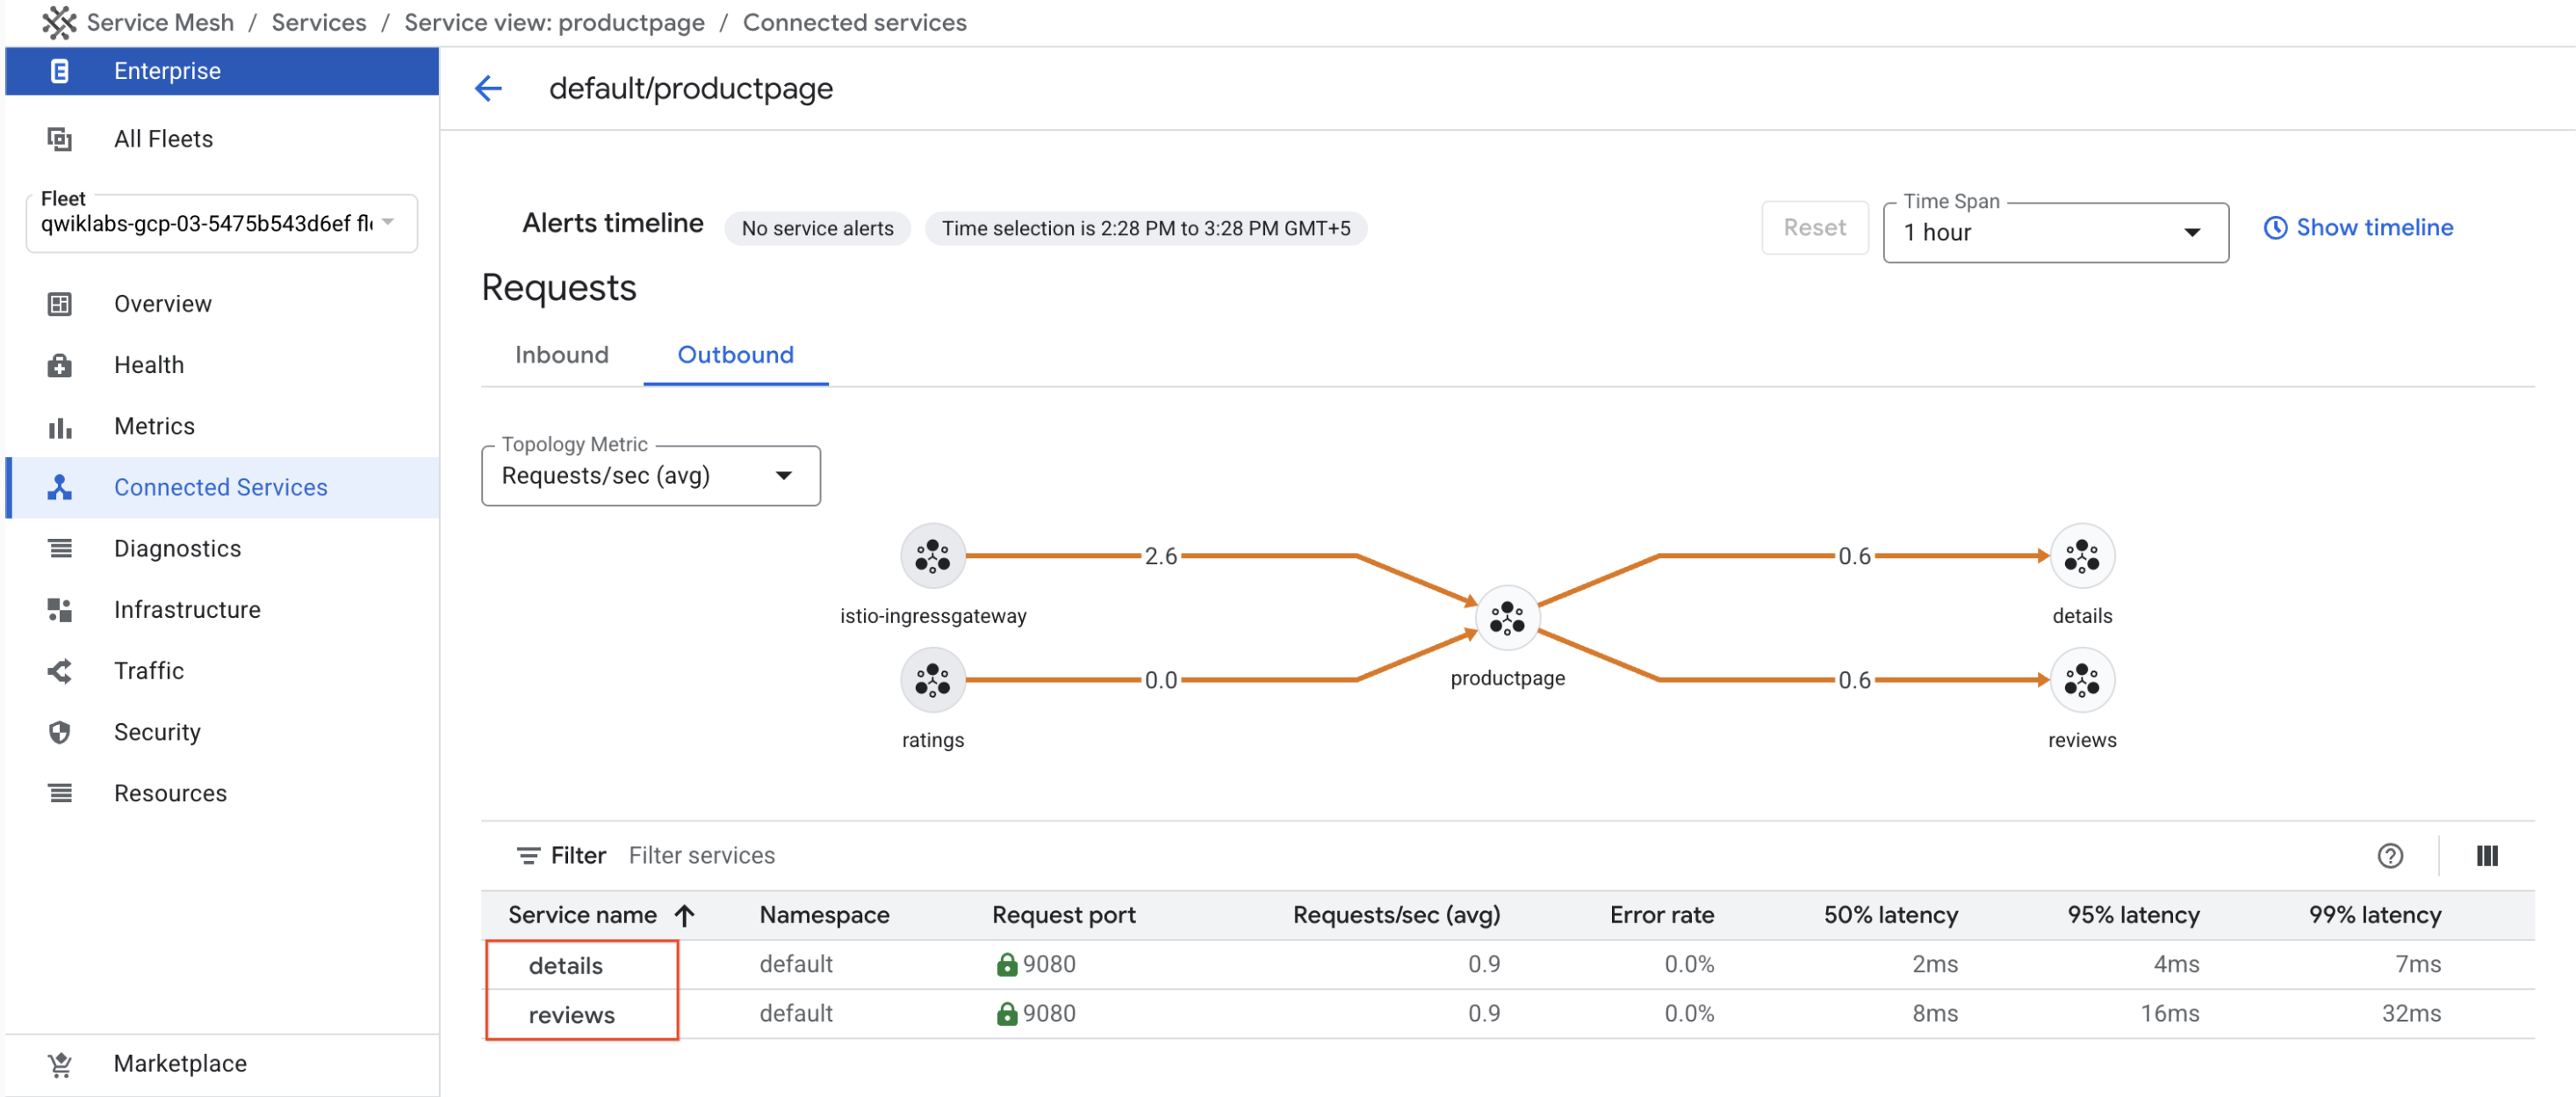The height and width of the screenshot is (1097, 2576).
Task: Click the filter lines icon
Action: point(528,856)
